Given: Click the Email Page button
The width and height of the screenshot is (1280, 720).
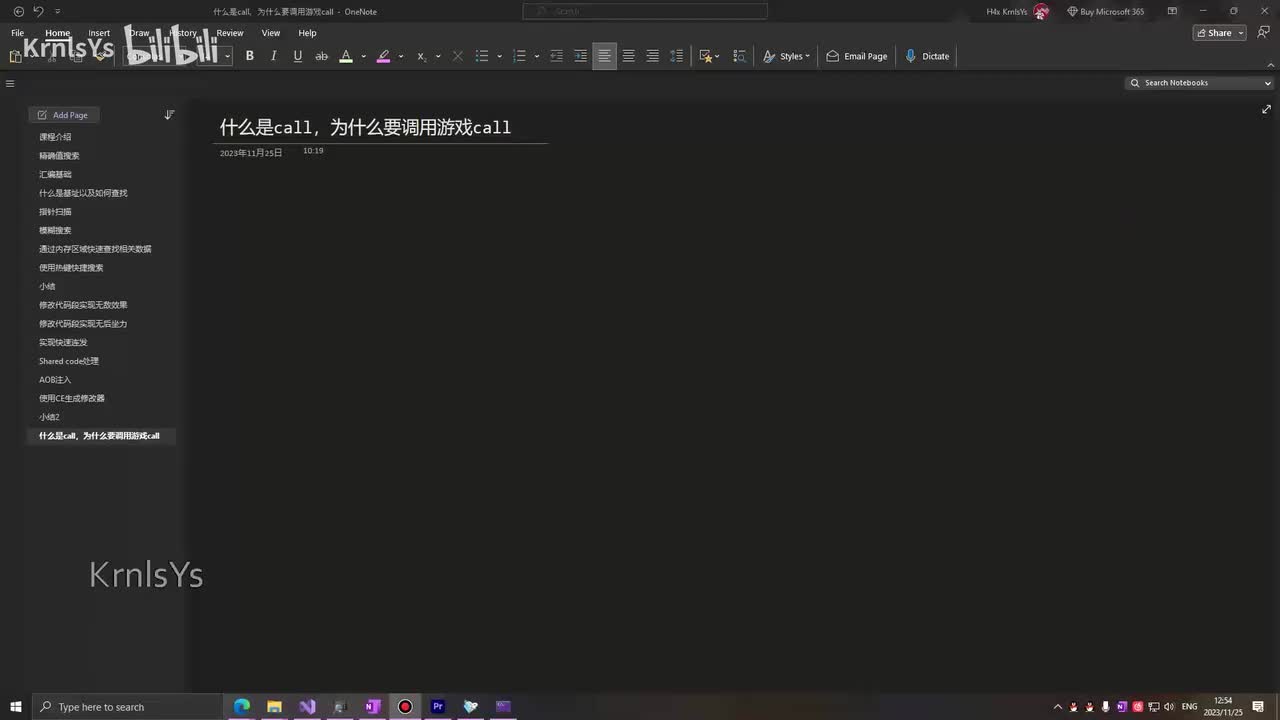Looking at the screenshot, I should pyautogui.click(x=857, y=56).
